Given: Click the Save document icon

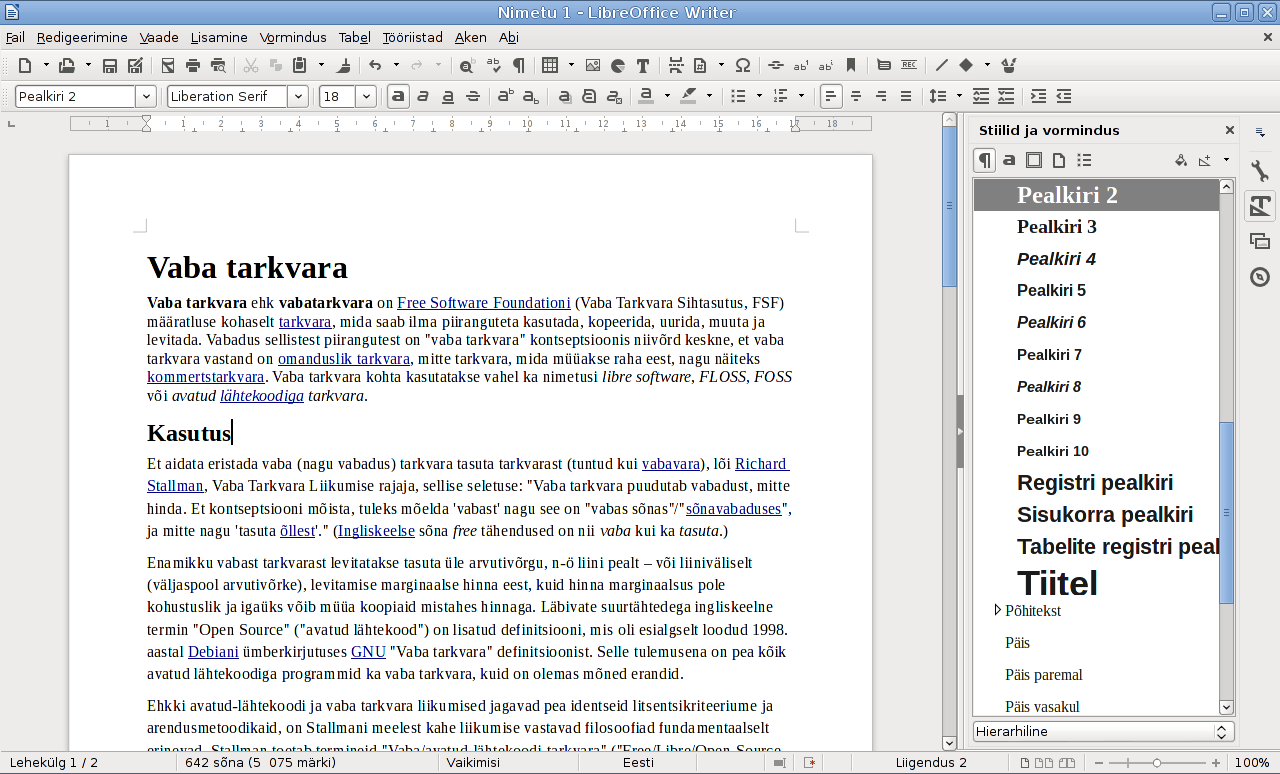Looking at the screenshot, I should [110, 66].
